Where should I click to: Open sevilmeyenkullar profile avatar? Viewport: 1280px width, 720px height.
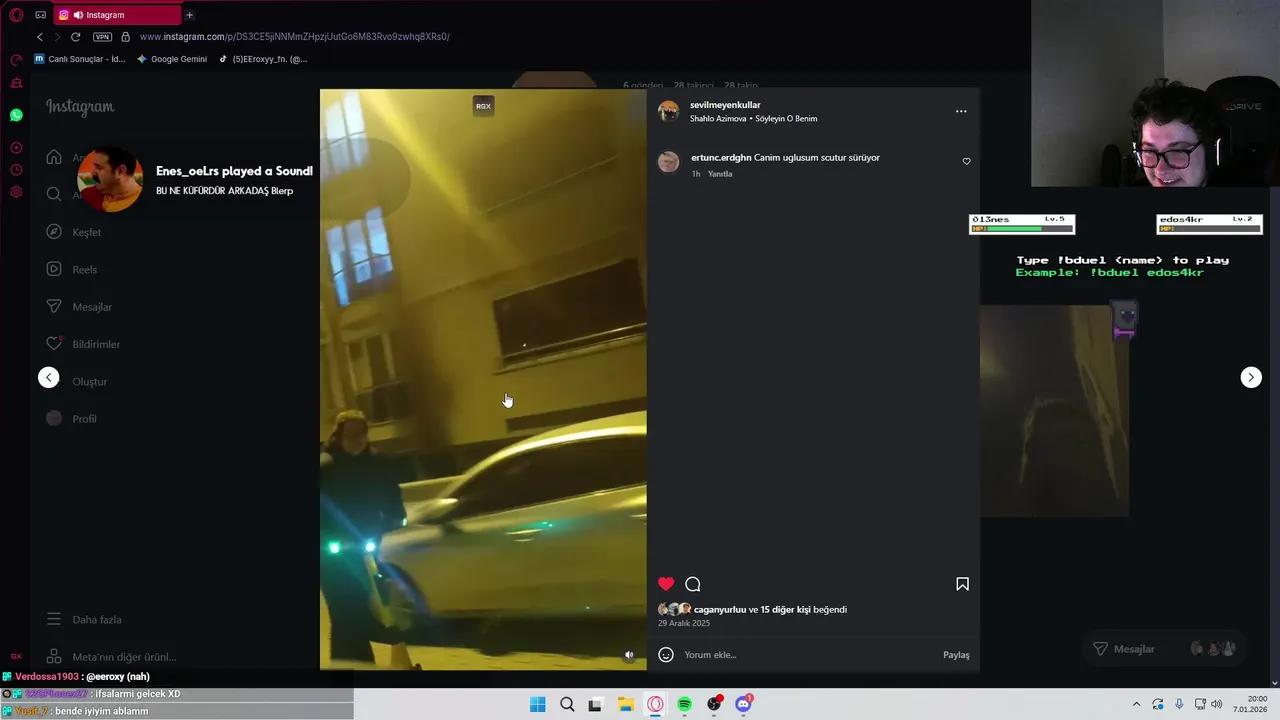point(668,111)
